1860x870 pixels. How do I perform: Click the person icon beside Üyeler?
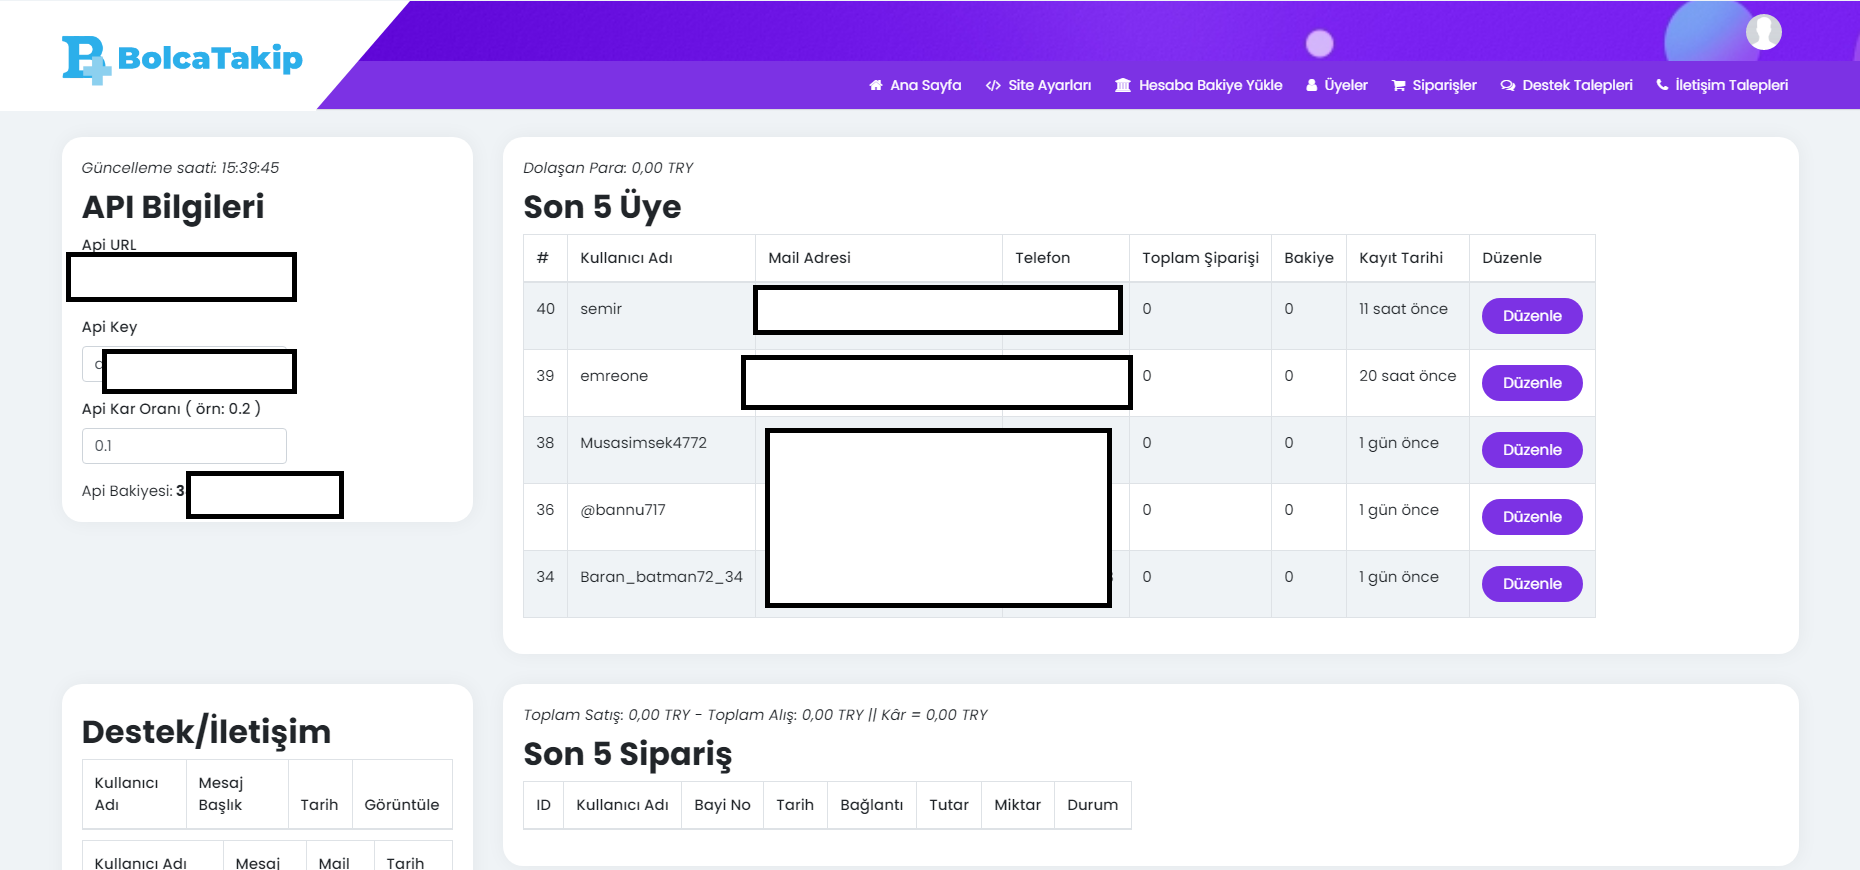point(1311,86)
